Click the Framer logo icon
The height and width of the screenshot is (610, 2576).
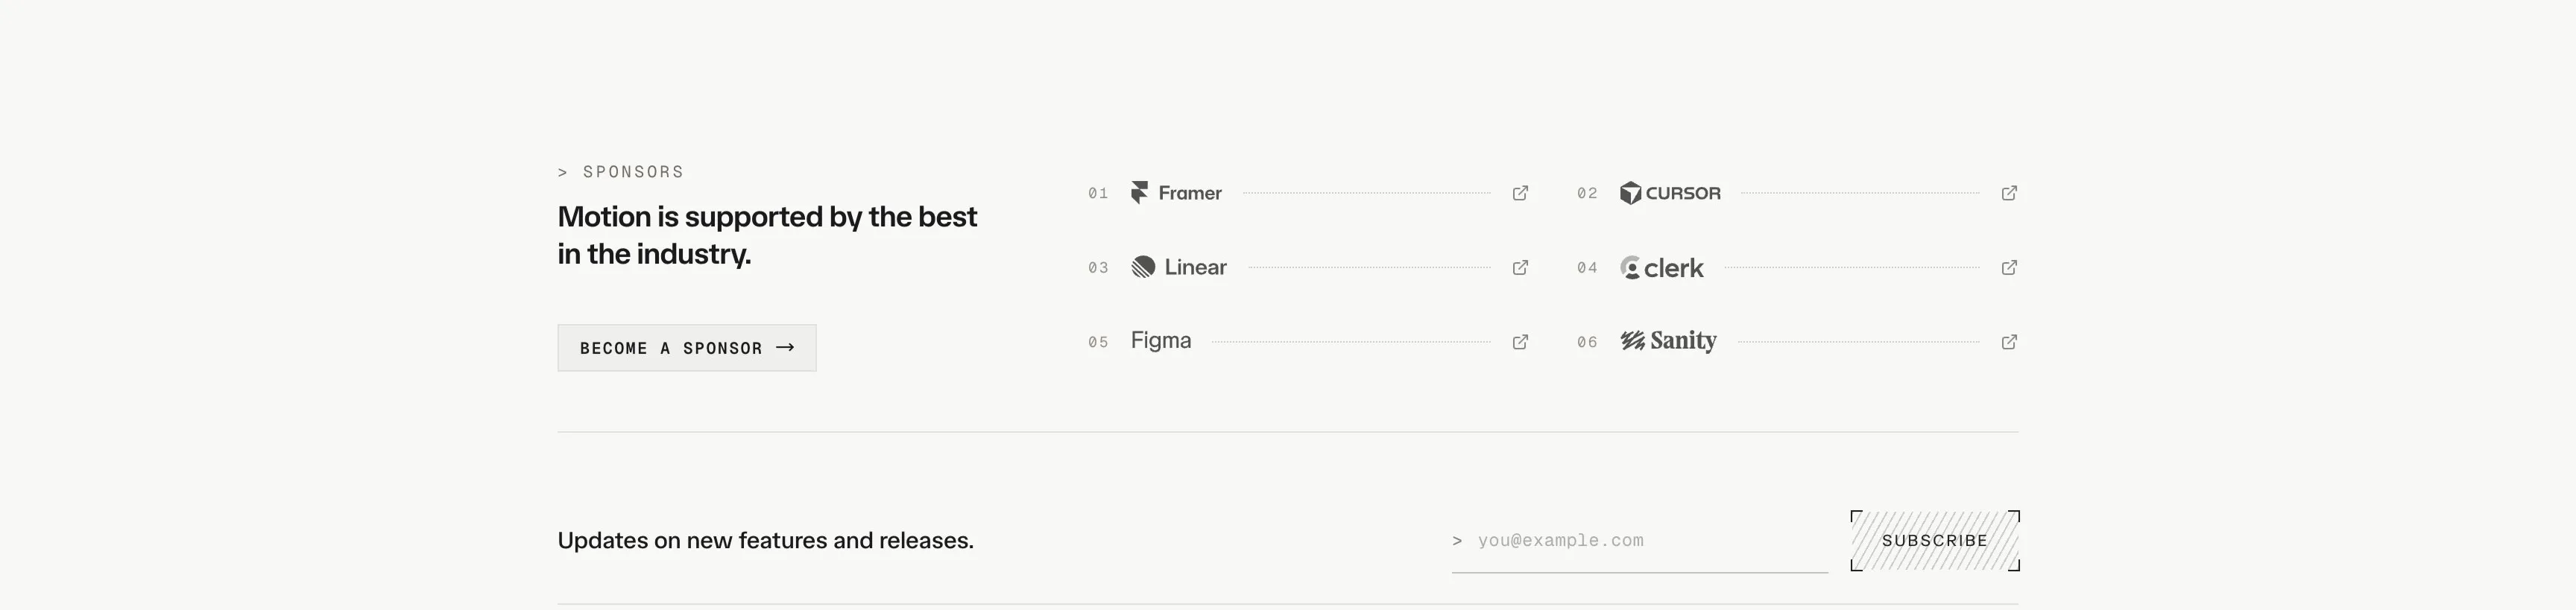pyautogui.click(x=1139, y=193)
